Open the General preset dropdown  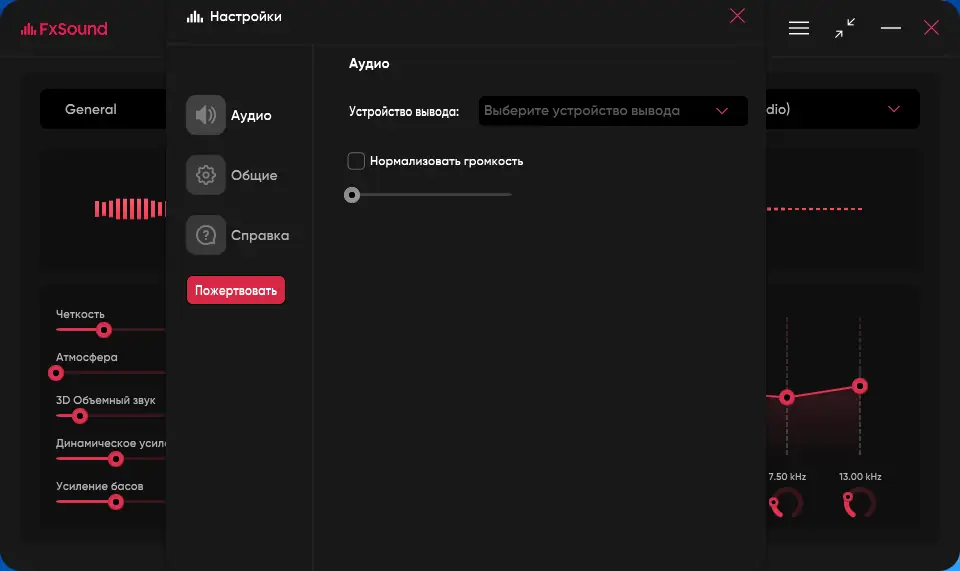(x=100, y=109)
